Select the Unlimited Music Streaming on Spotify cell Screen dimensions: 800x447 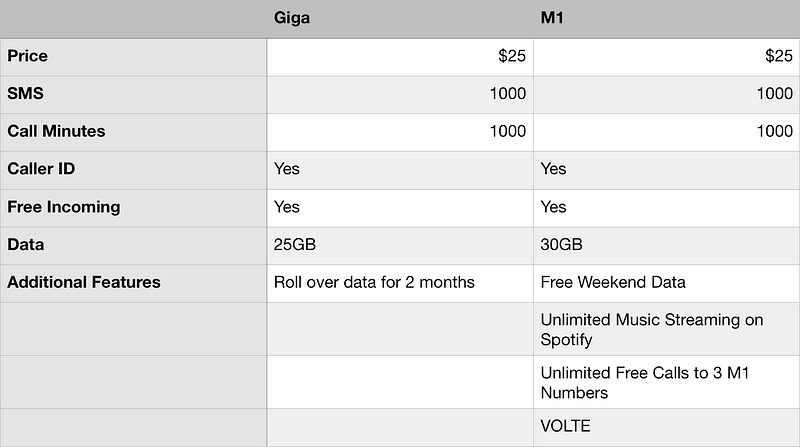[x=666, y=329]
